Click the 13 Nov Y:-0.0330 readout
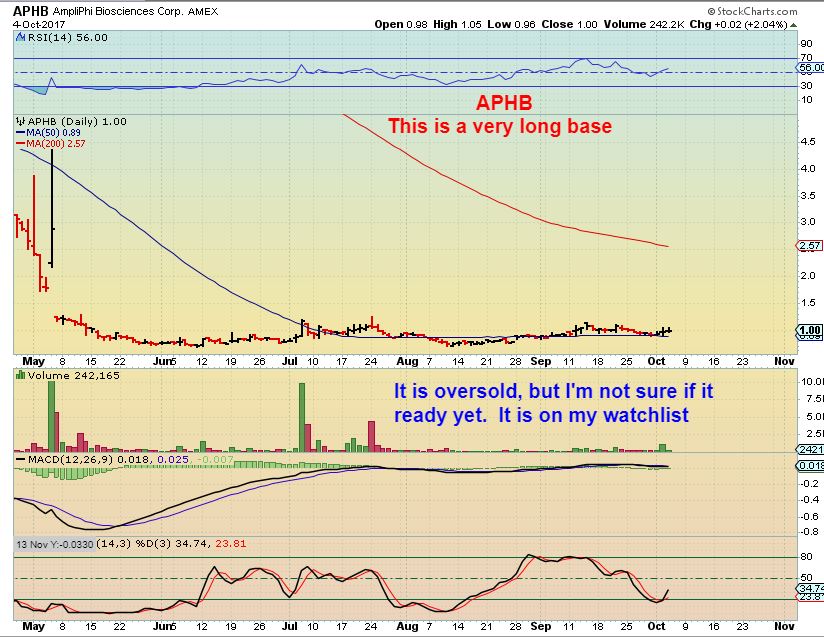The height and width of the screenshot is (637, 824). point(54,544)
